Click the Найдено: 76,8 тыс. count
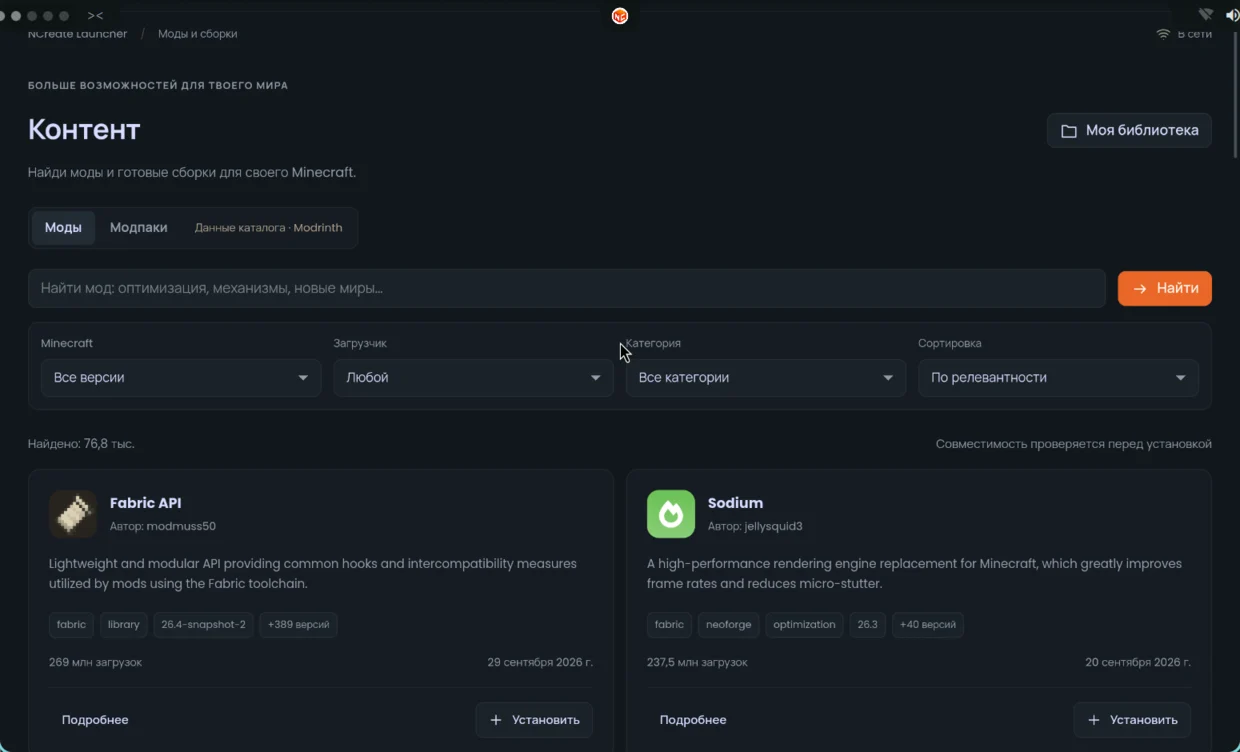The width and height of the screenshot is (1240, 752). point(81,444)
